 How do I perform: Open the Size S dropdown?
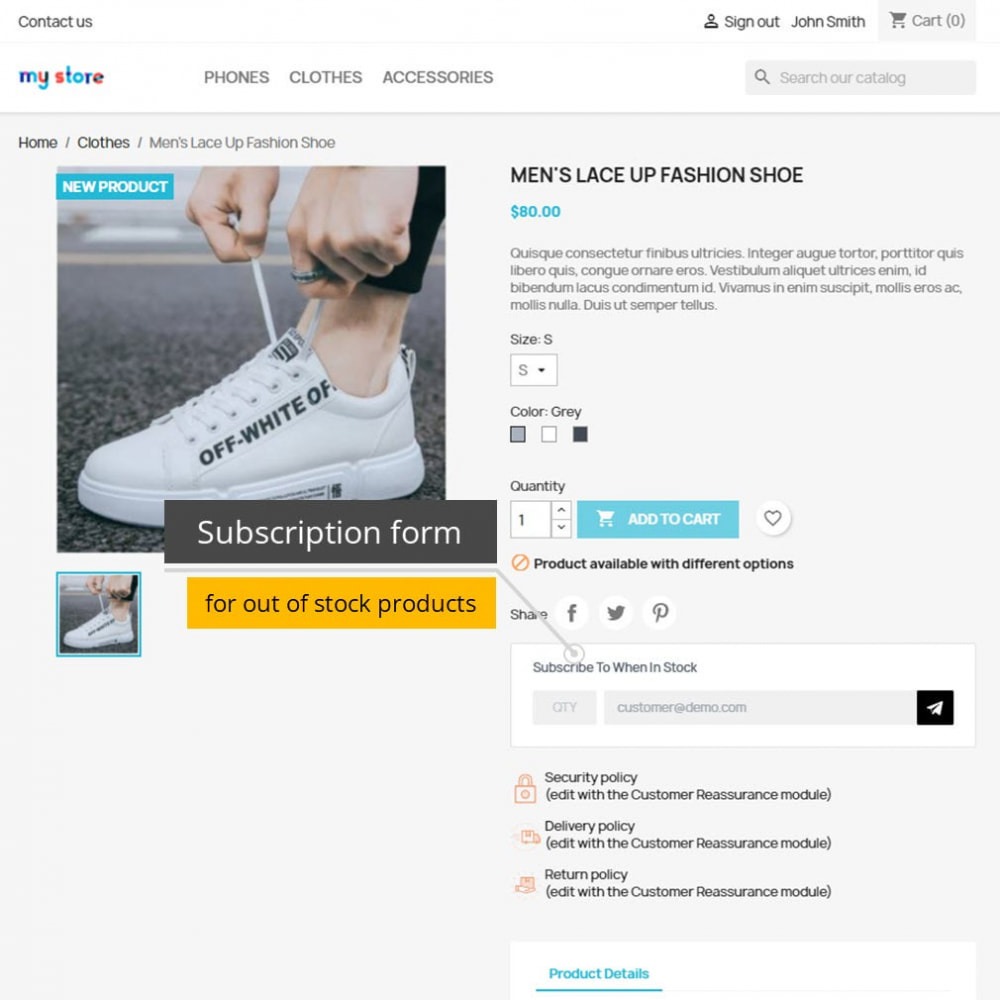click(533, 370)
